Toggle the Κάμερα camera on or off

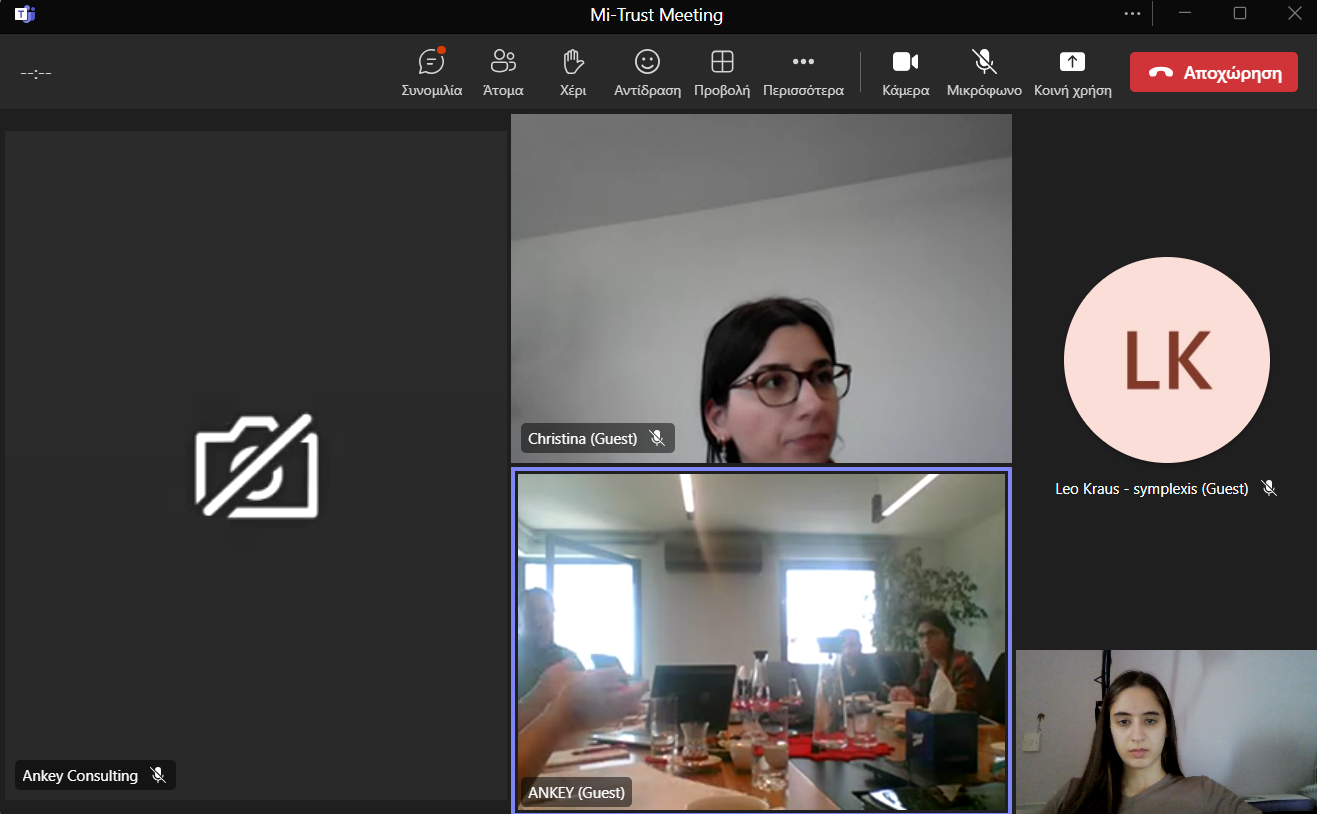point(905,63)
